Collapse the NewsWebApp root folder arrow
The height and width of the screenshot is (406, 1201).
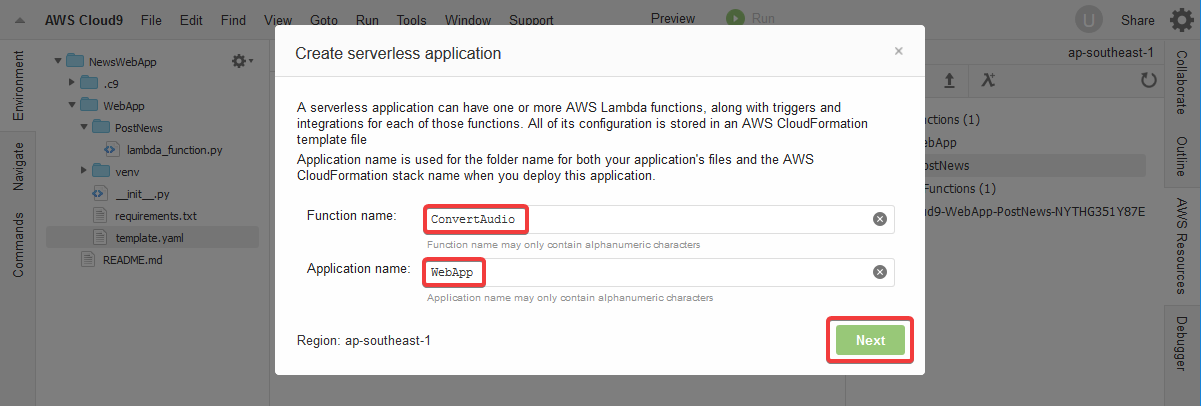pyautogui.click(x=58, y=61)
